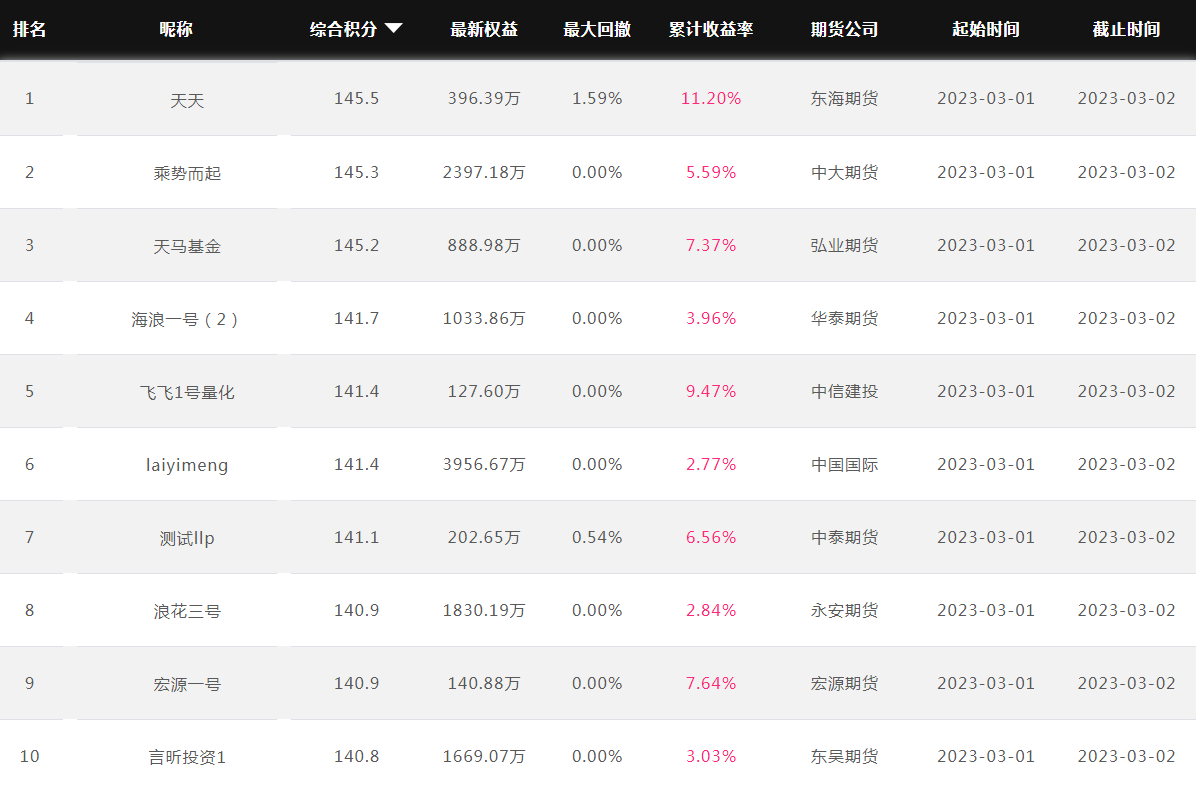Click equity value 2397.18万
The width and height of the screenshot is (1196, 790).
point(484,172)
